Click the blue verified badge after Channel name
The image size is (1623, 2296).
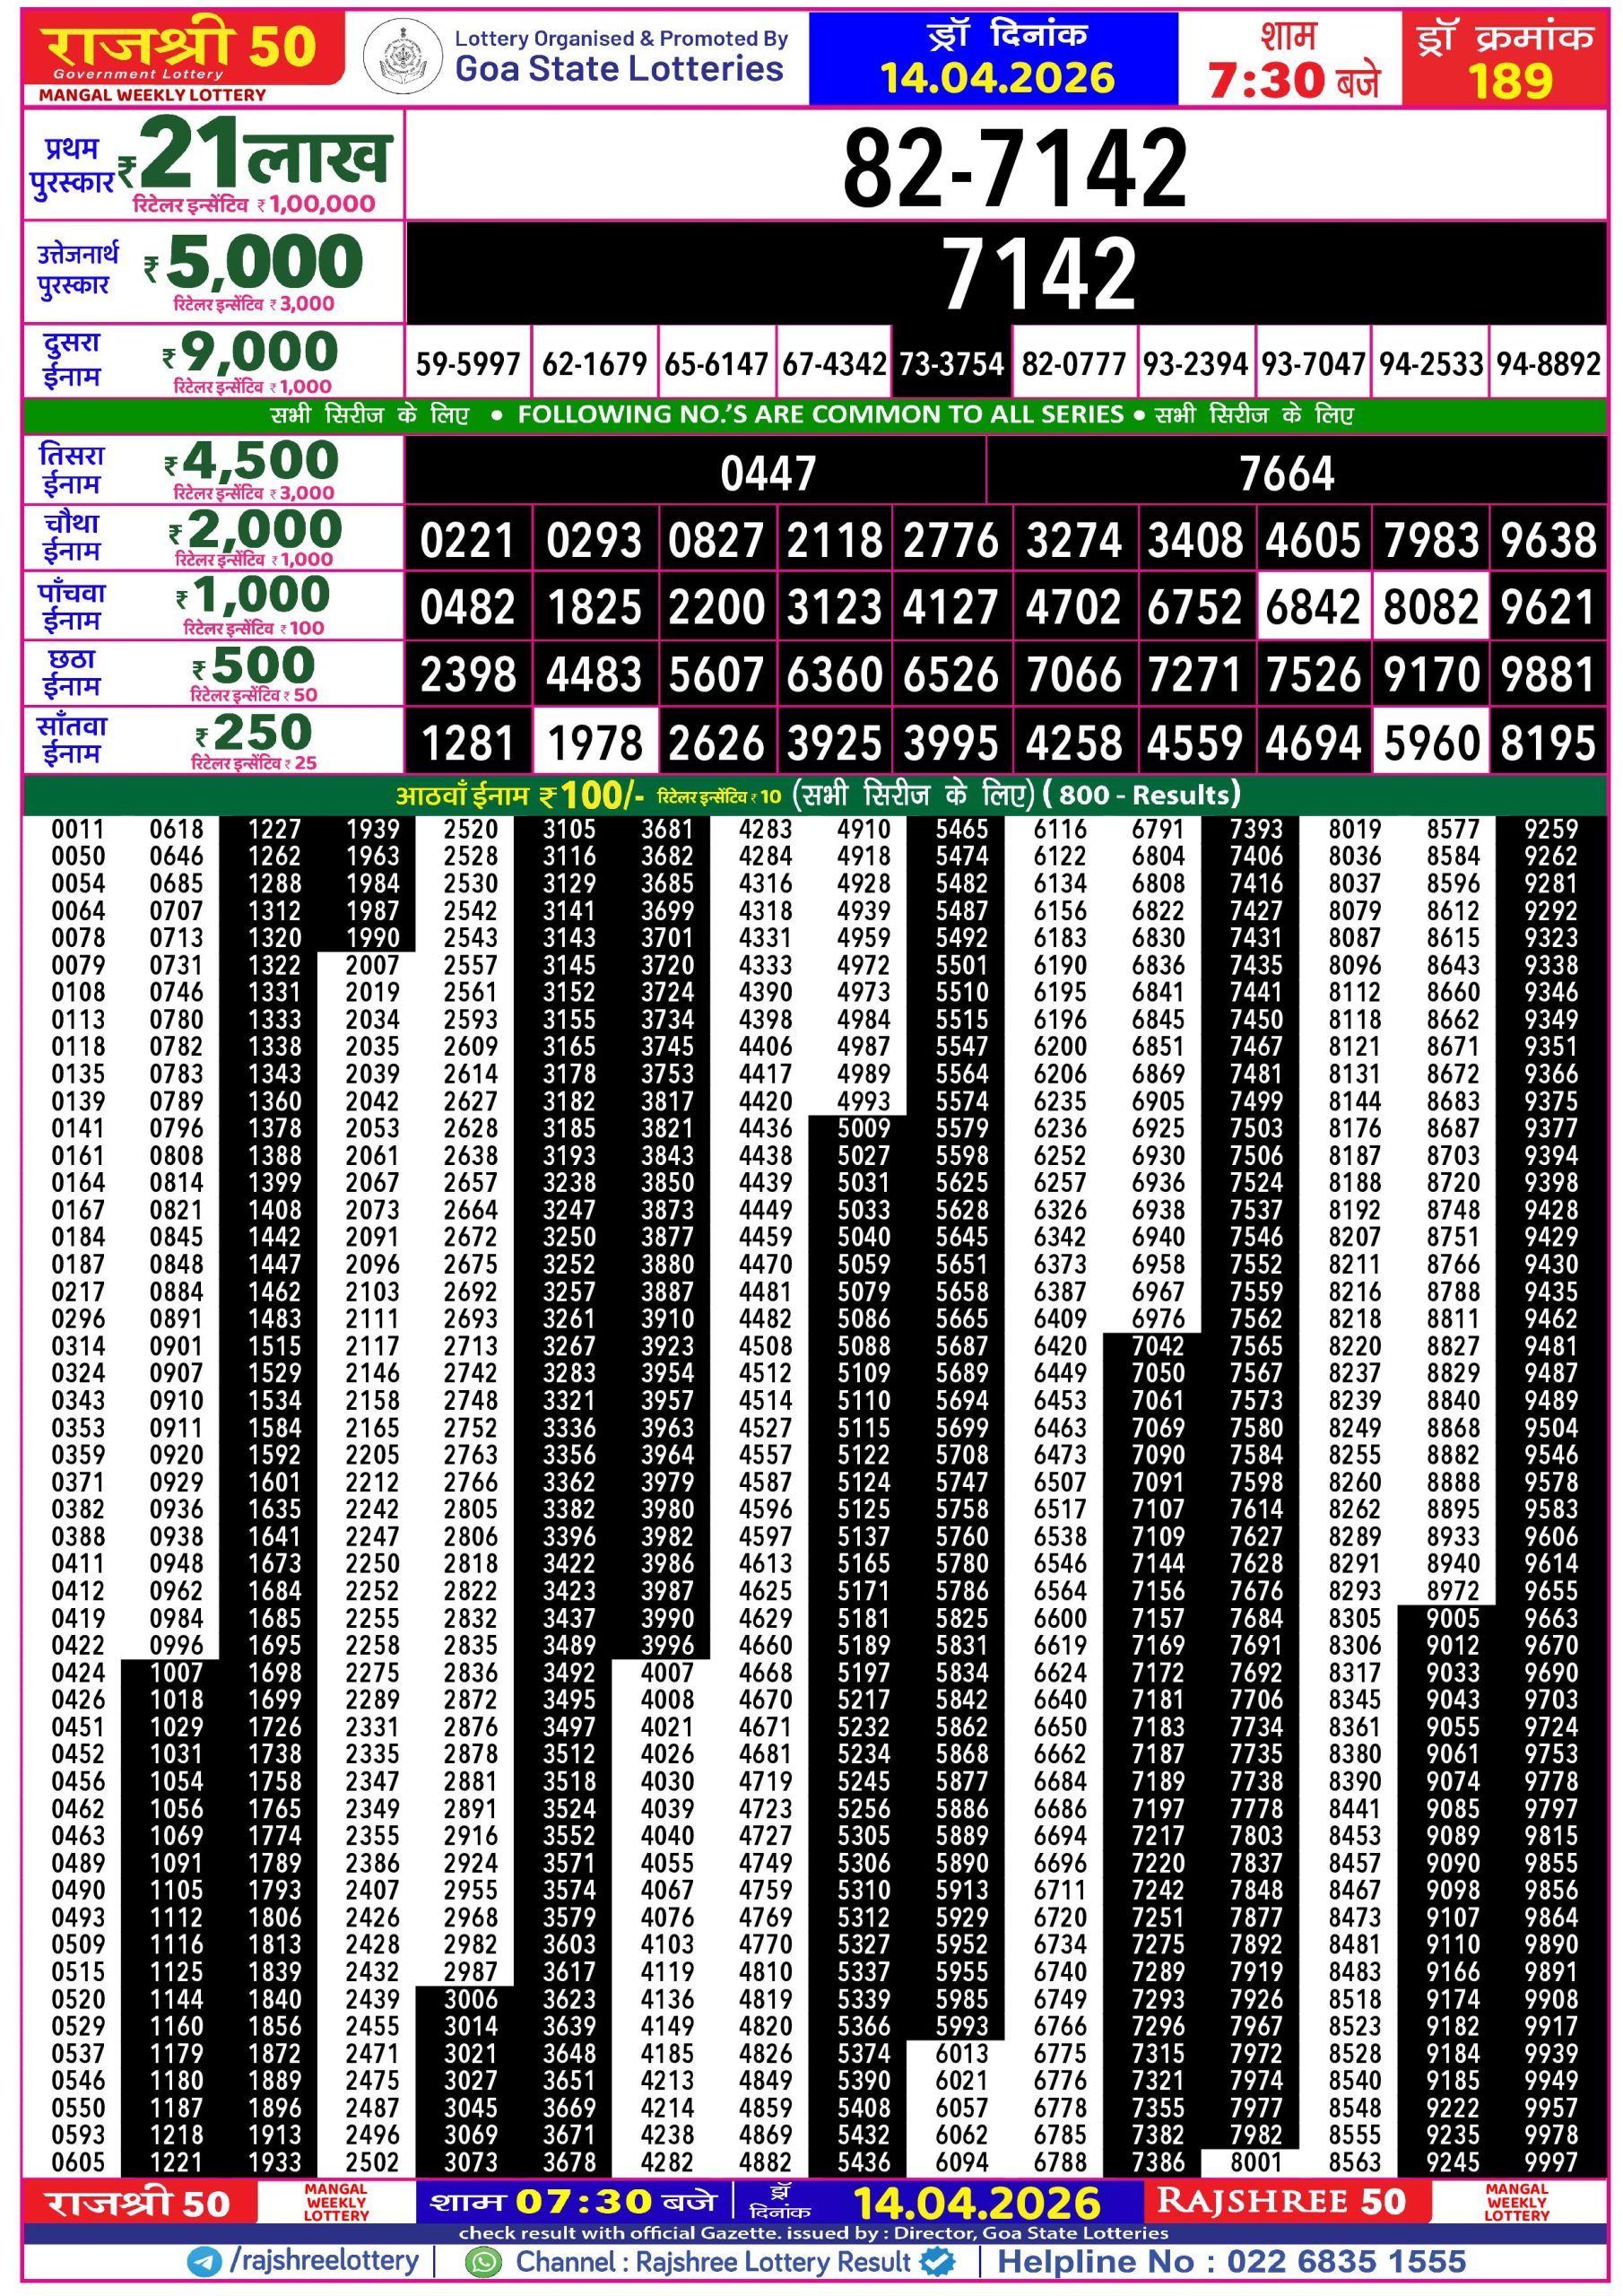point(937,2261)
